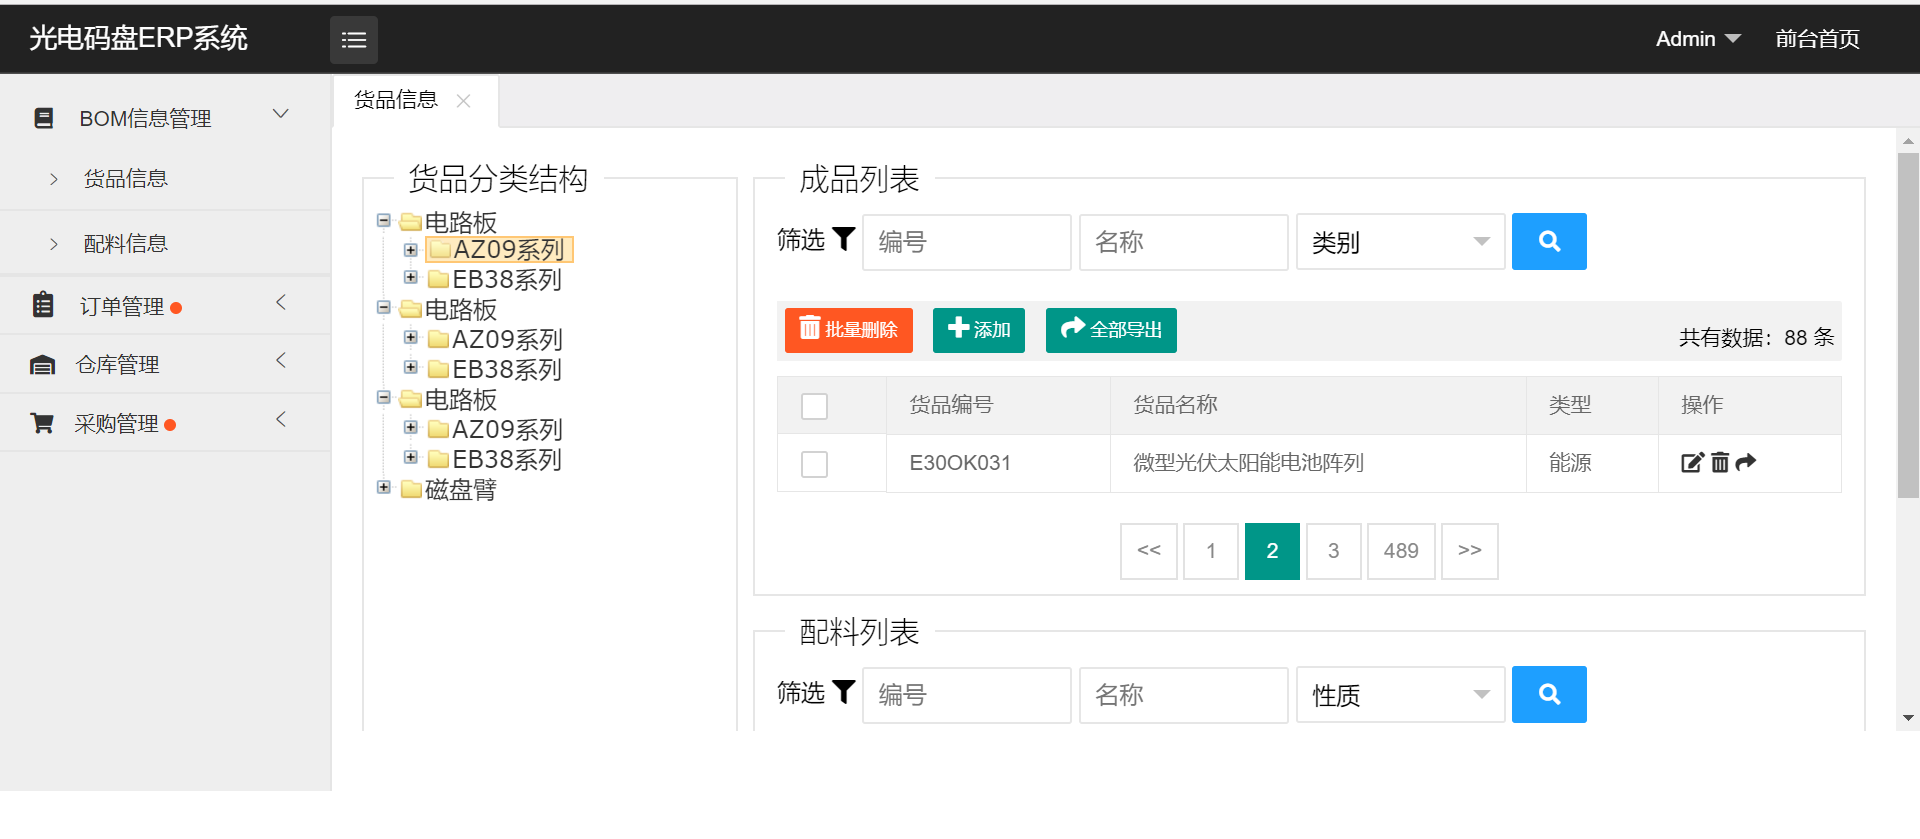This screenshot has height=839, width=1920.
Task: Click the 磁盘臂 folder icon
Action: click(411, 489)
